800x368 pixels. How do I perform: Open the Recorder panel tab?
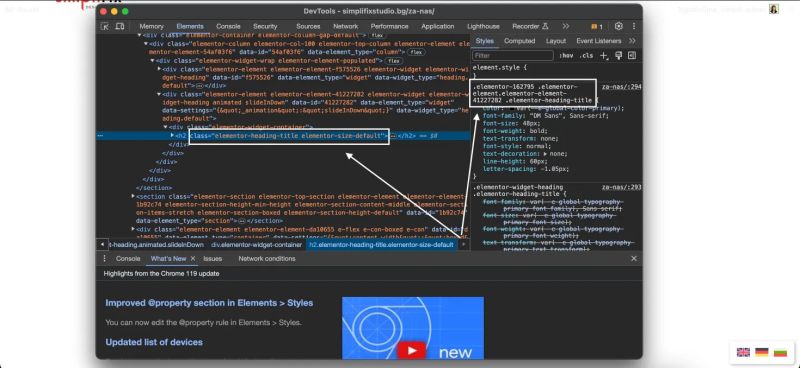(x=530, y=27)
